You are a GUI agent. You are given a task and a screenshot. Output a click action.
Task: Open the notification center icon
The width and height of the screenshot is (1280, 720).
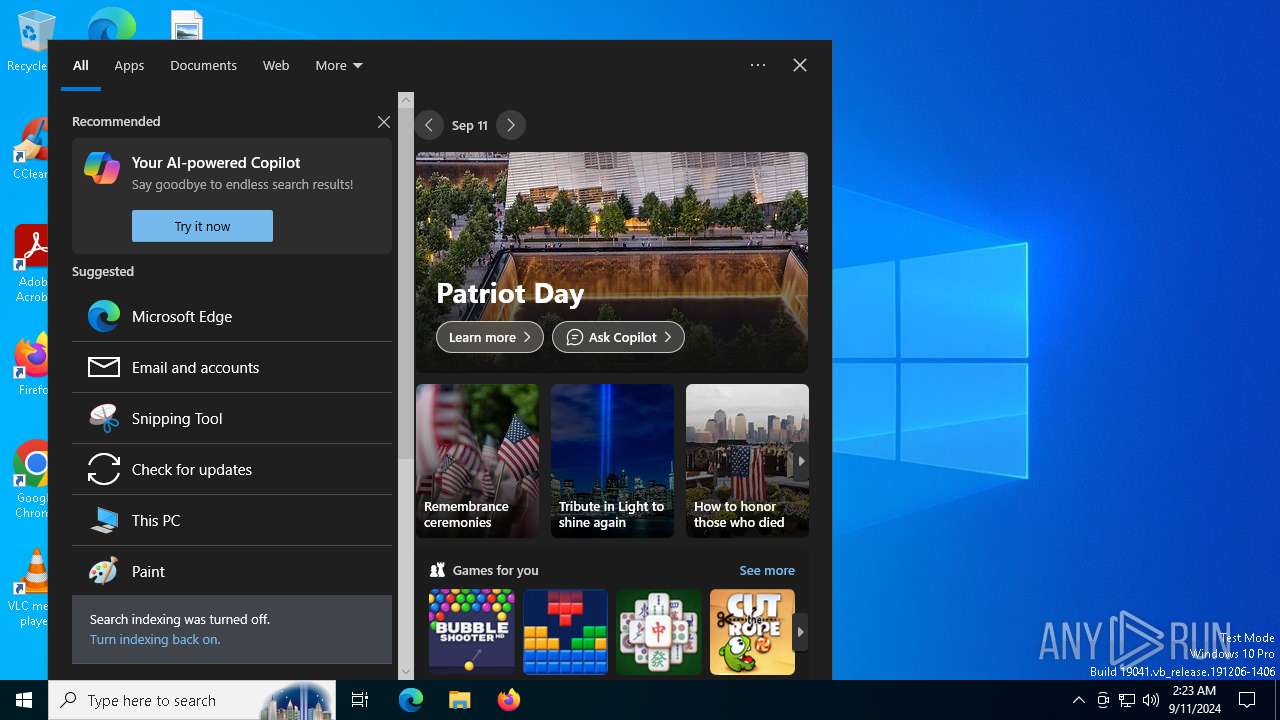pos(1247,700)
